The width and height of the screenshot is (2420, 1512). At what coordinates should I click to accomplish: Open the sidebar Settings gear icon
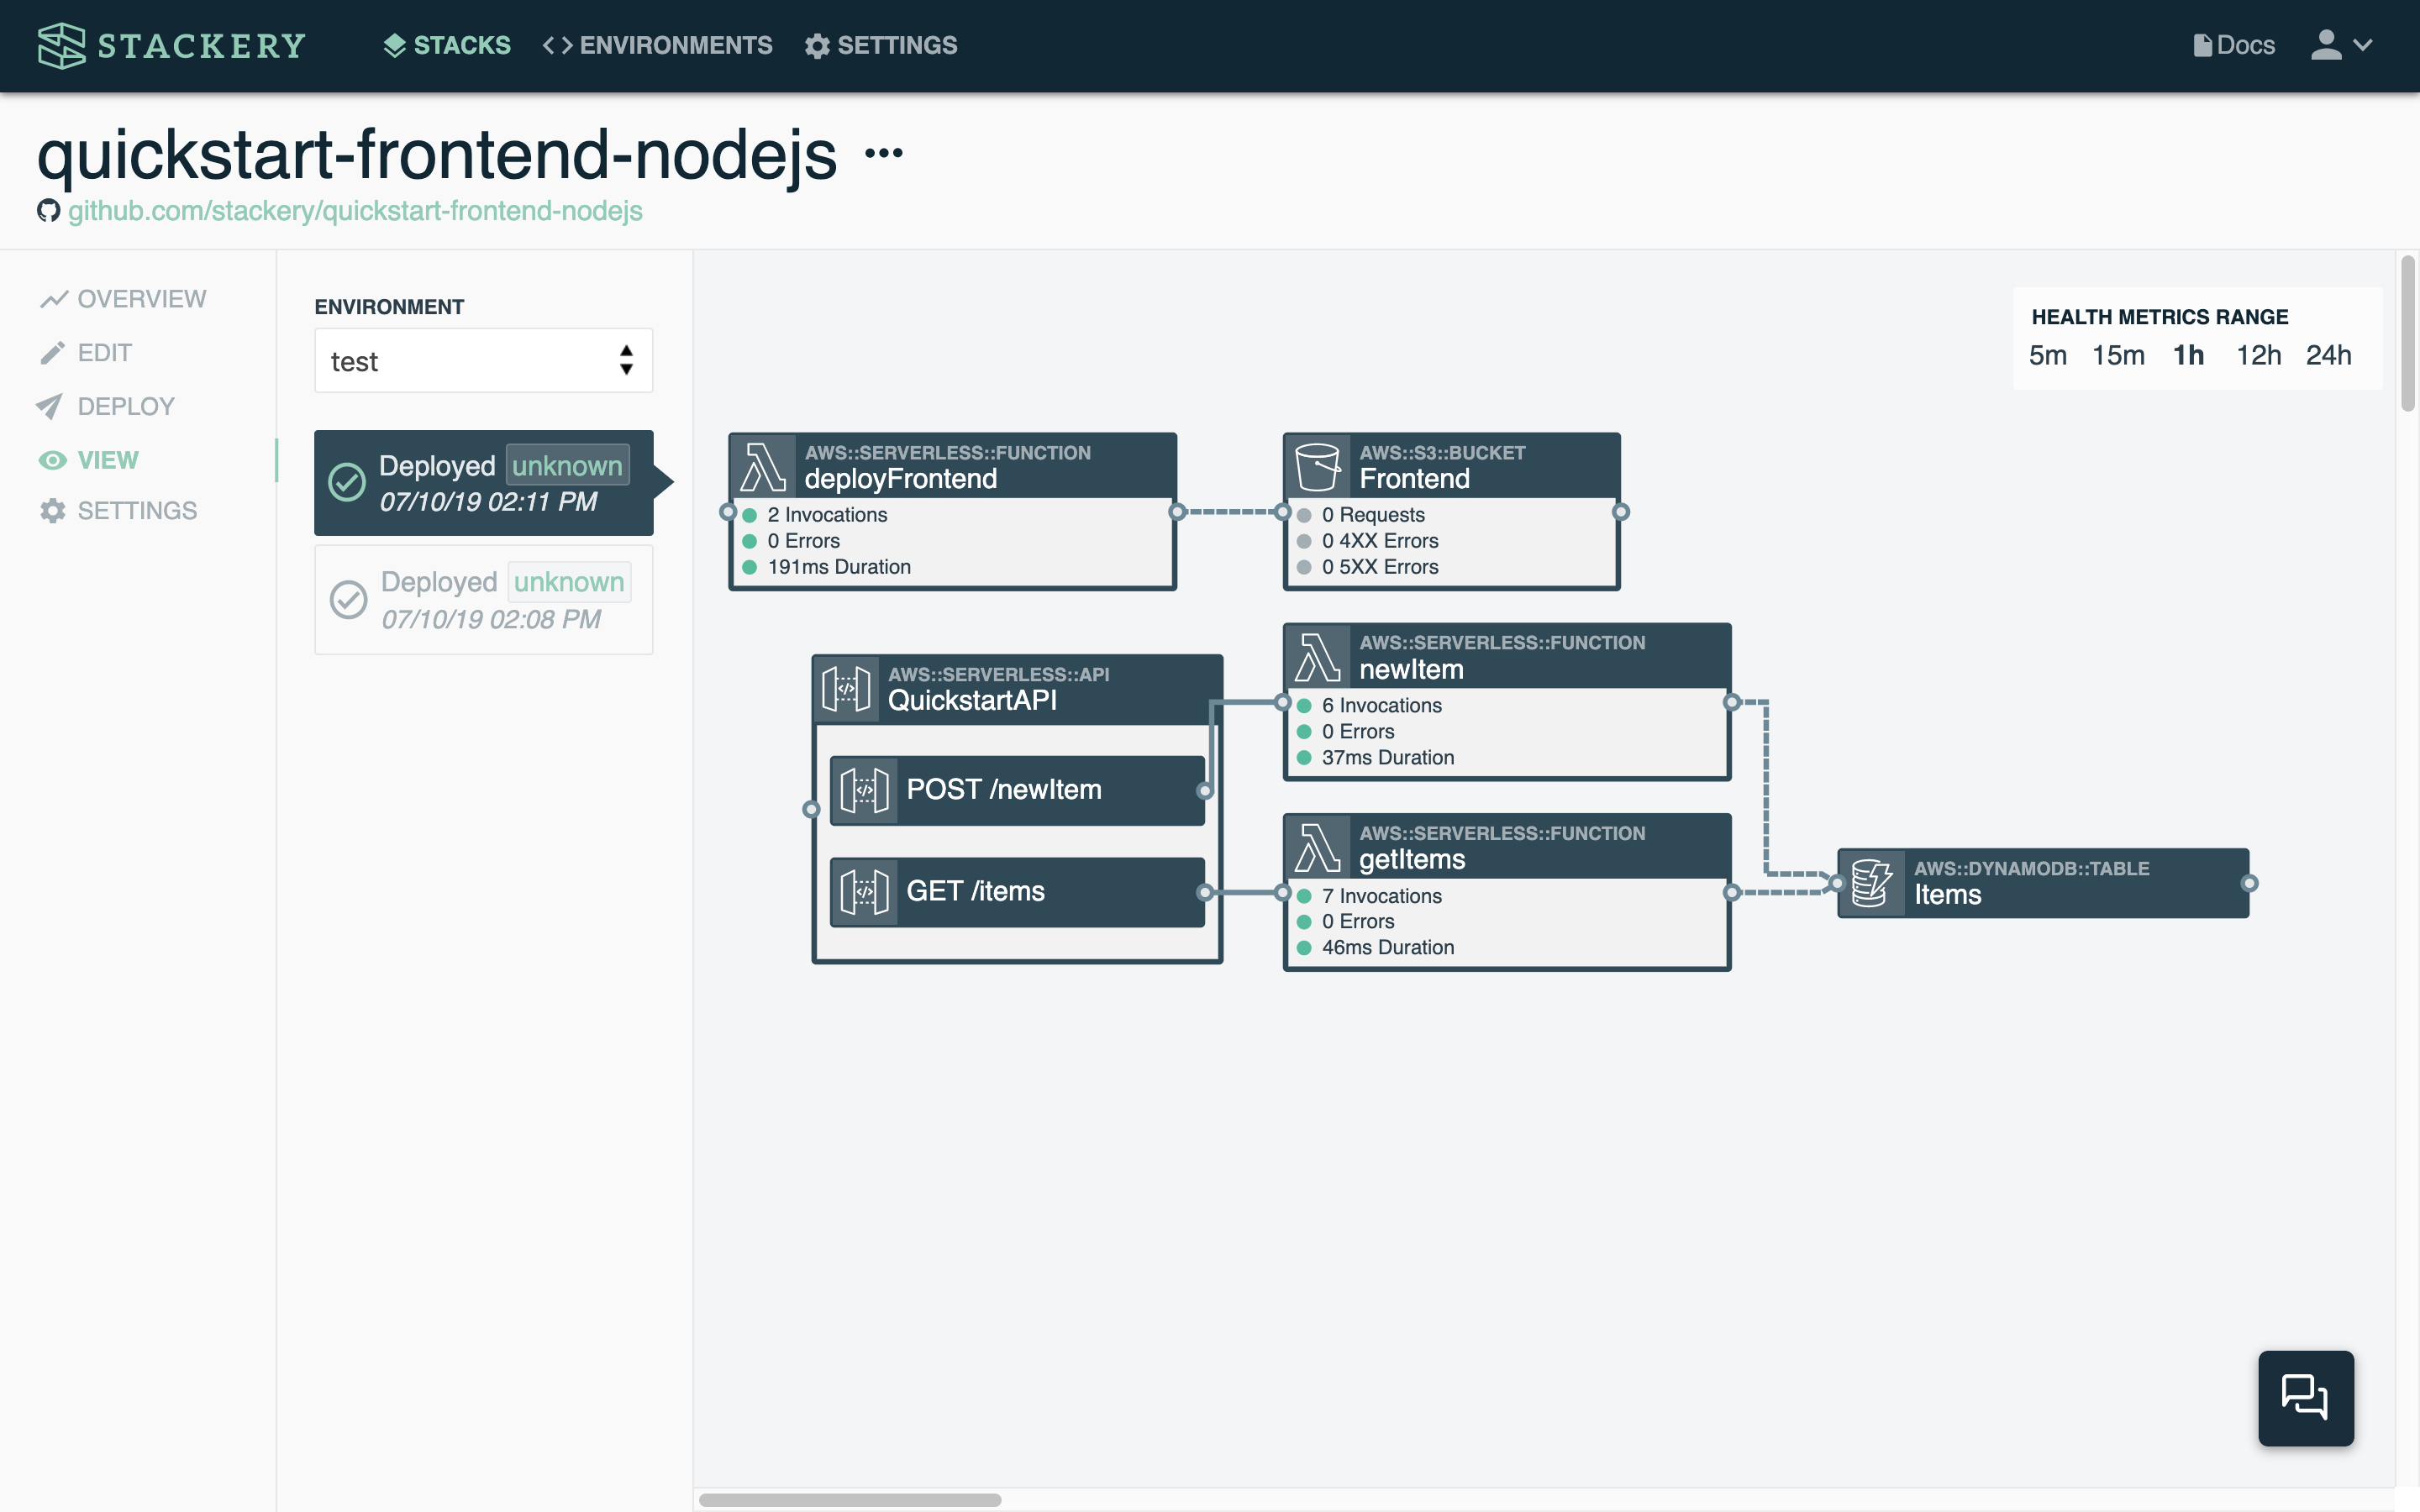click(52, 511)
